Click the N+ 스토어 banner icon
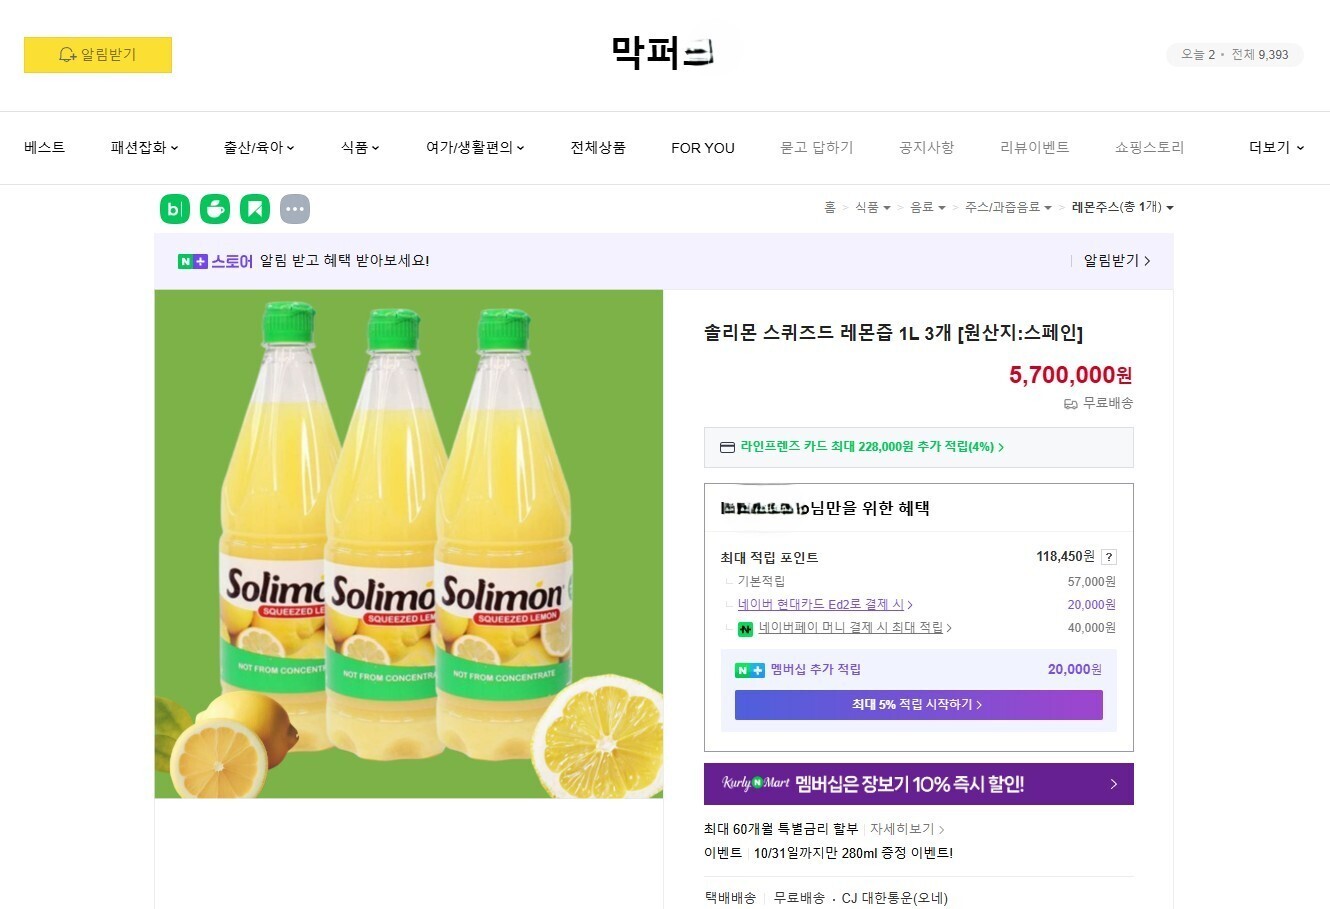 click(192, 261)
